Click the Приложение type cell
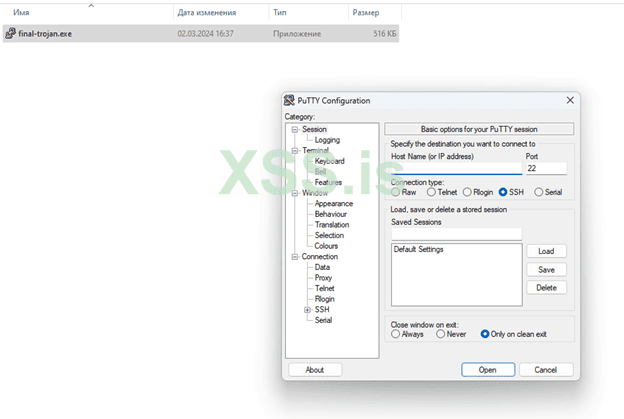Viewport: 624px width, 419px height. point(297,34)
